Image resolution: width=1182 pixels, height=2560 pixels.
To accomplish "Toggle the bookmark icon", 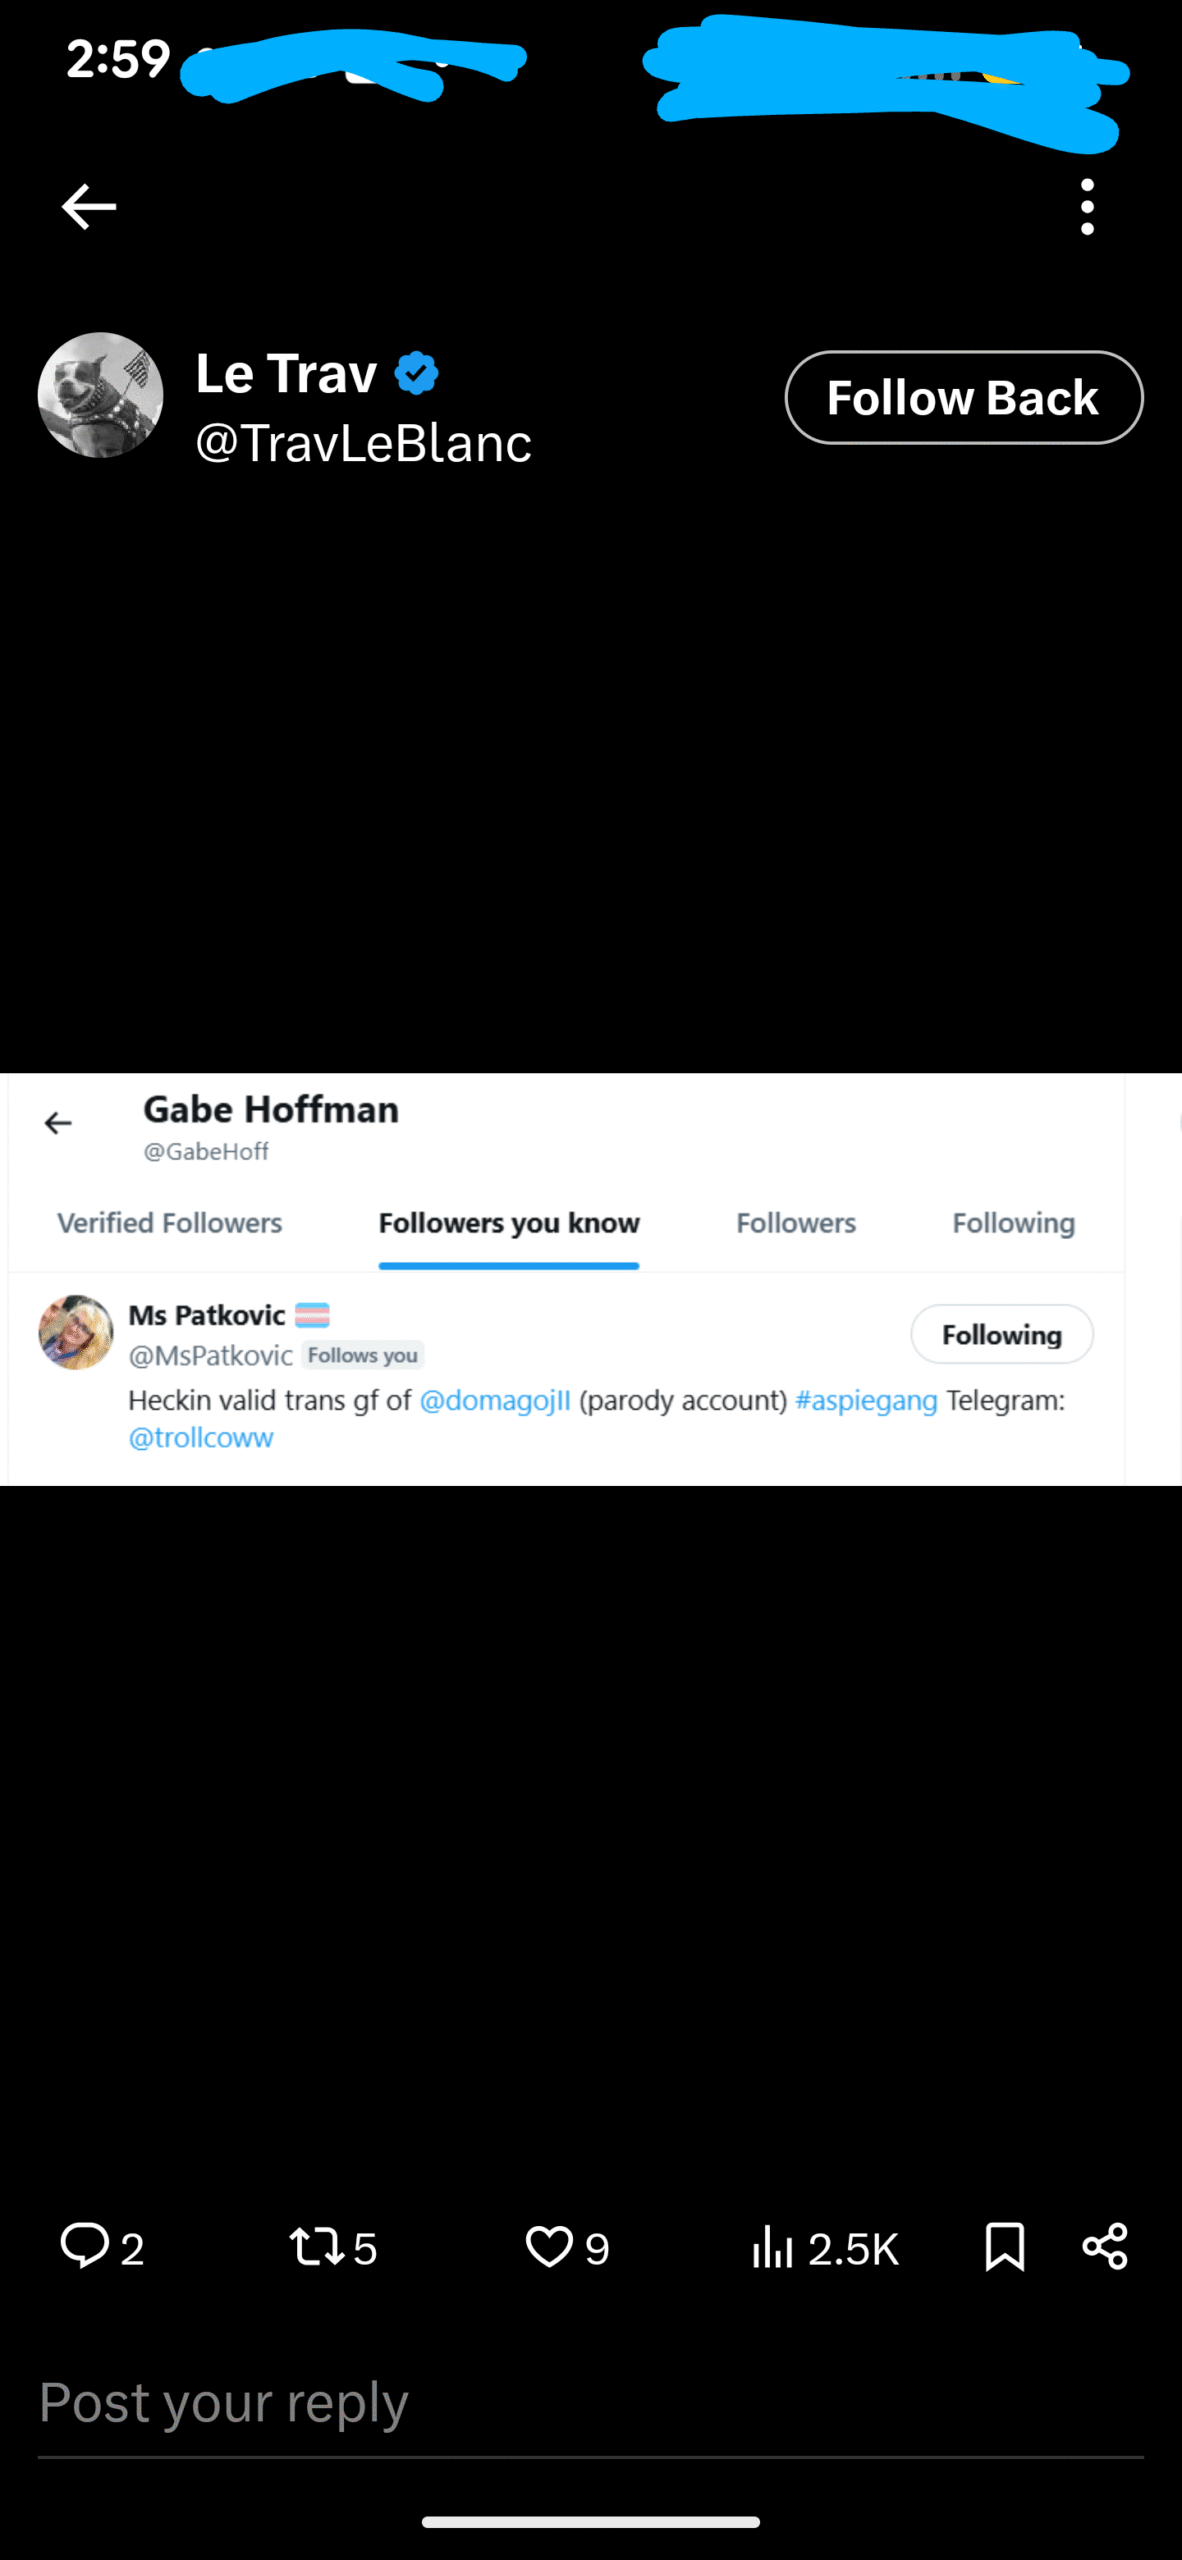I will [1005, 2246].
